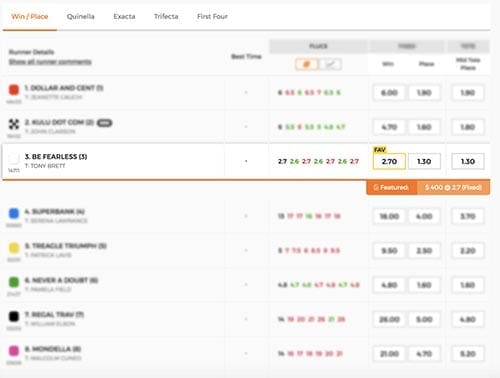This screenshot has width=500, height=378.
Task: Click Regal Trav black silk icon
Action: (x=14, y=316)
